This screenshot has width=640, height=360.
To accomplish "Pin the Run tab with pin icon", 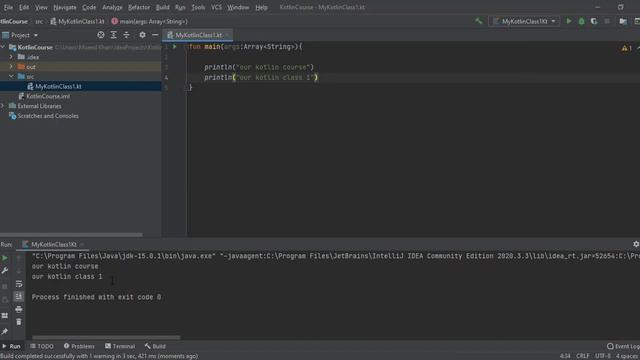I will [x=5, y=331].
